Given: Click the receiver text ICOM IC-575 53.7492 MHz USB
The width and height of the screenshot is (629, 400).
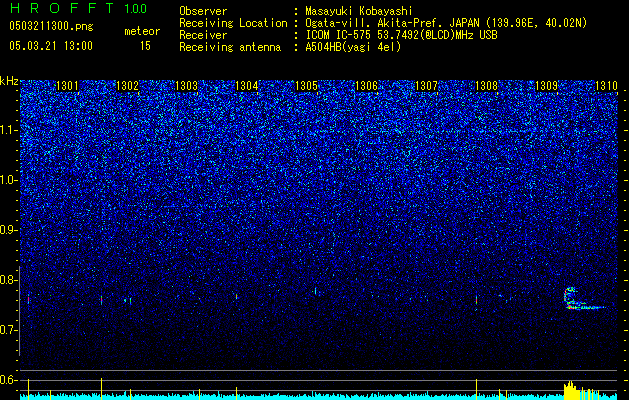Looking at the screenshot, I should [x=401, y=35].
